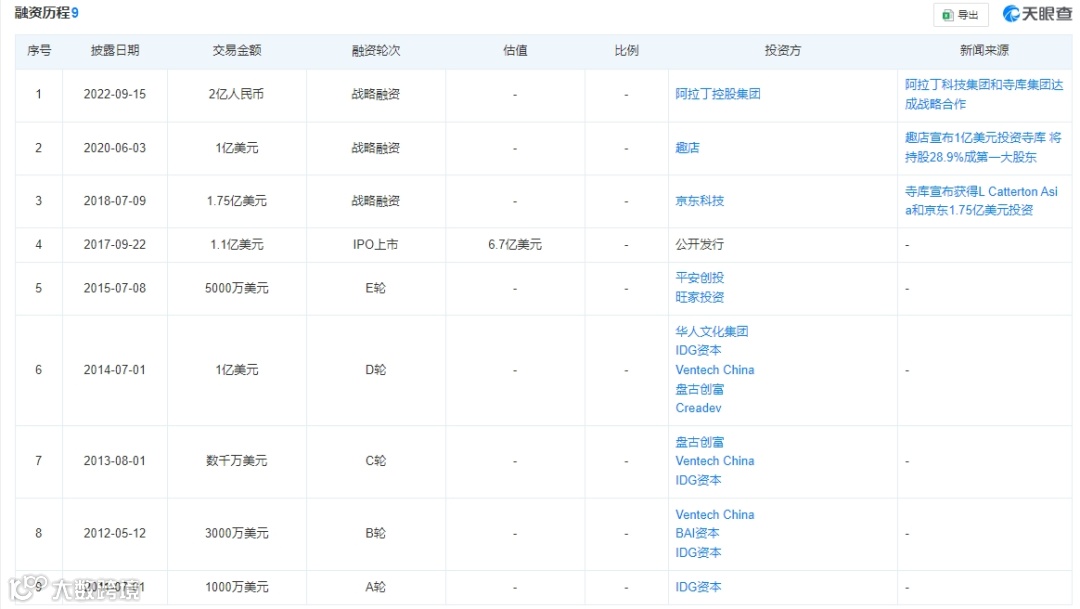Image resolution: width=1080 pixels, height=609 pixels.
Task: Click round cell B轮
Action: (375, 533)
